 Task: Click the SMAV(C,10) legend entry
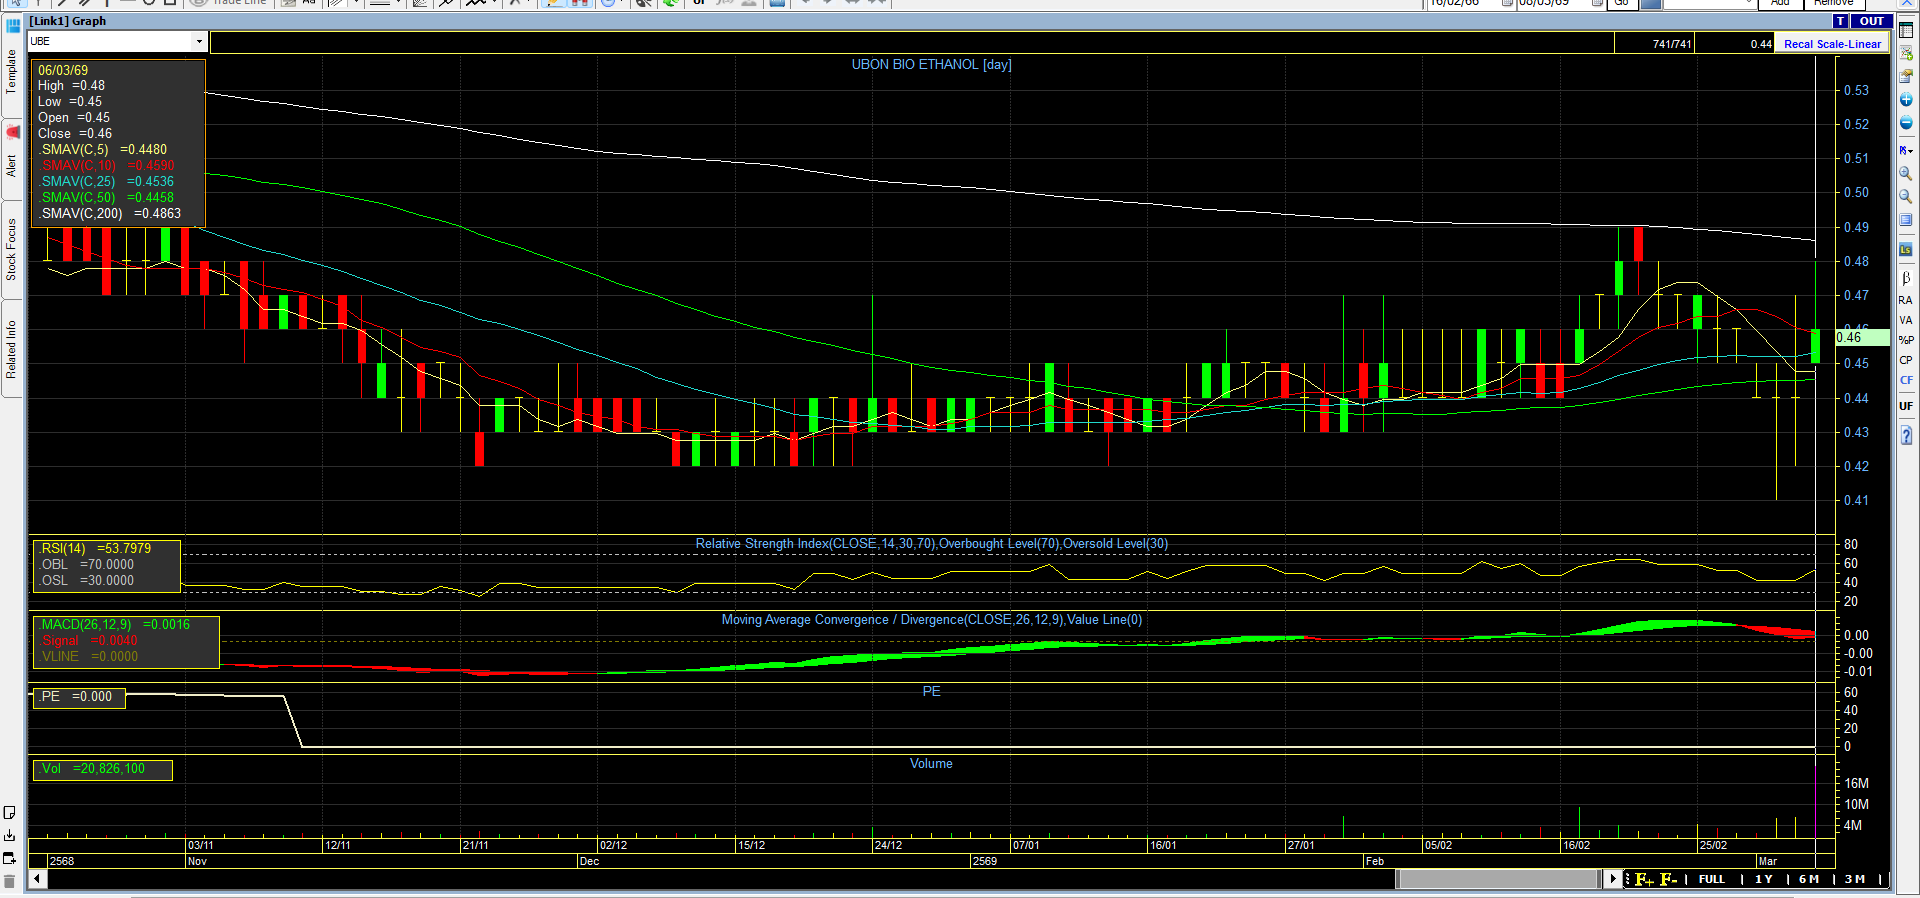(108, 165)
